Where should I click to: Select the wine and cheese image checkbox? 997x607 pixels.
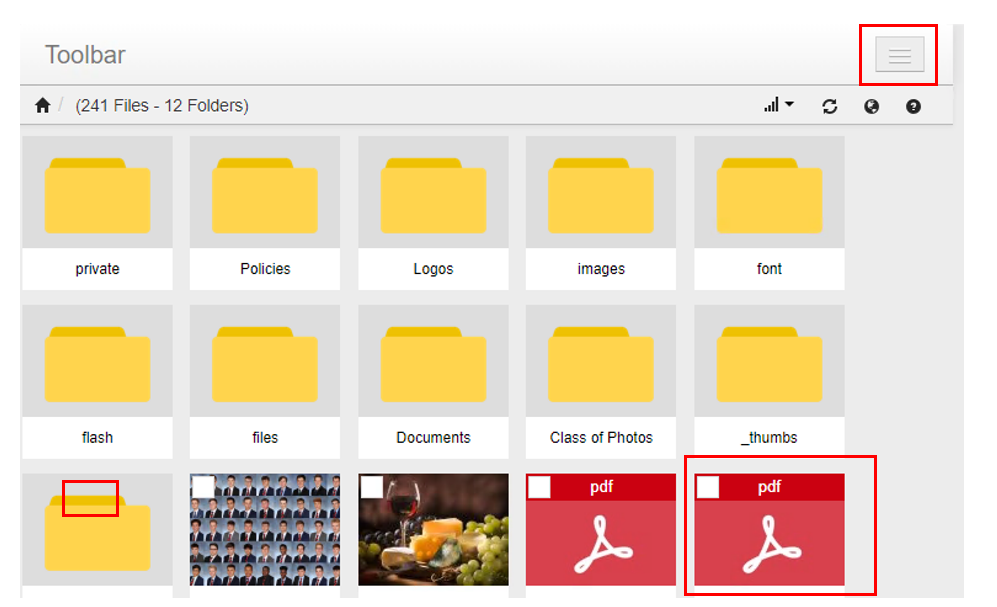[372, 487]
